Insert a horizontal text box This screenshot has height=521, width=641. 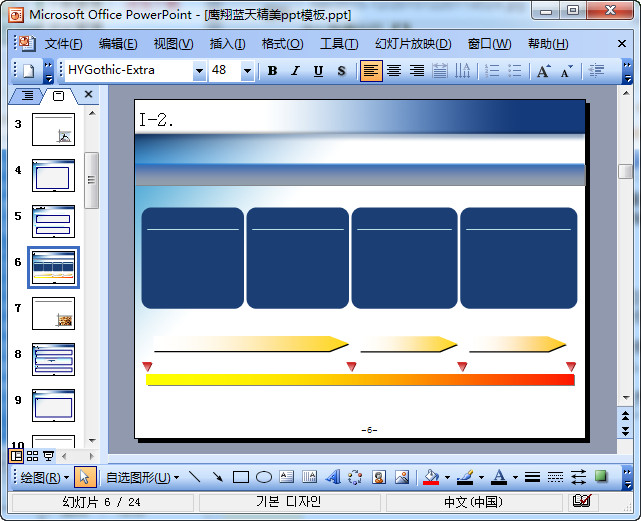tap(287, 477)
